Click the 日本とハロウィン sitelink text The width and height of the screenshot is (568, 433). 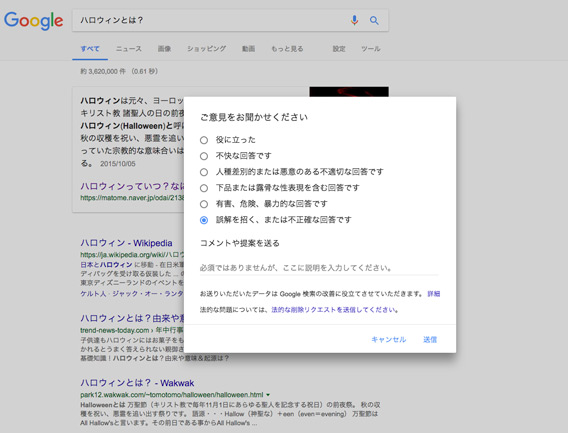pyautogui.click(x=106, y=265)
